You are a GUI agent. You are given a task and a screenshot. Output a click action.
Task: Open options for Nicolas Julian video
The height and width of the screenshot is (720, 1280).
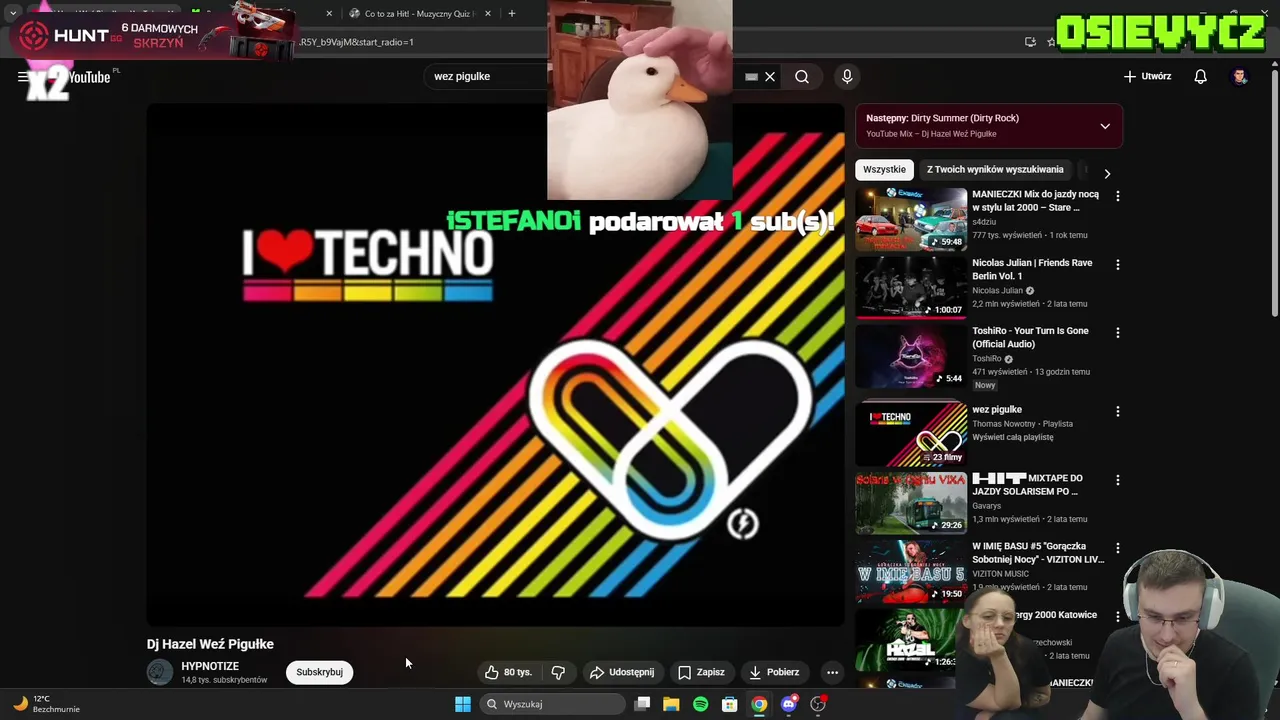point(1118,264)
